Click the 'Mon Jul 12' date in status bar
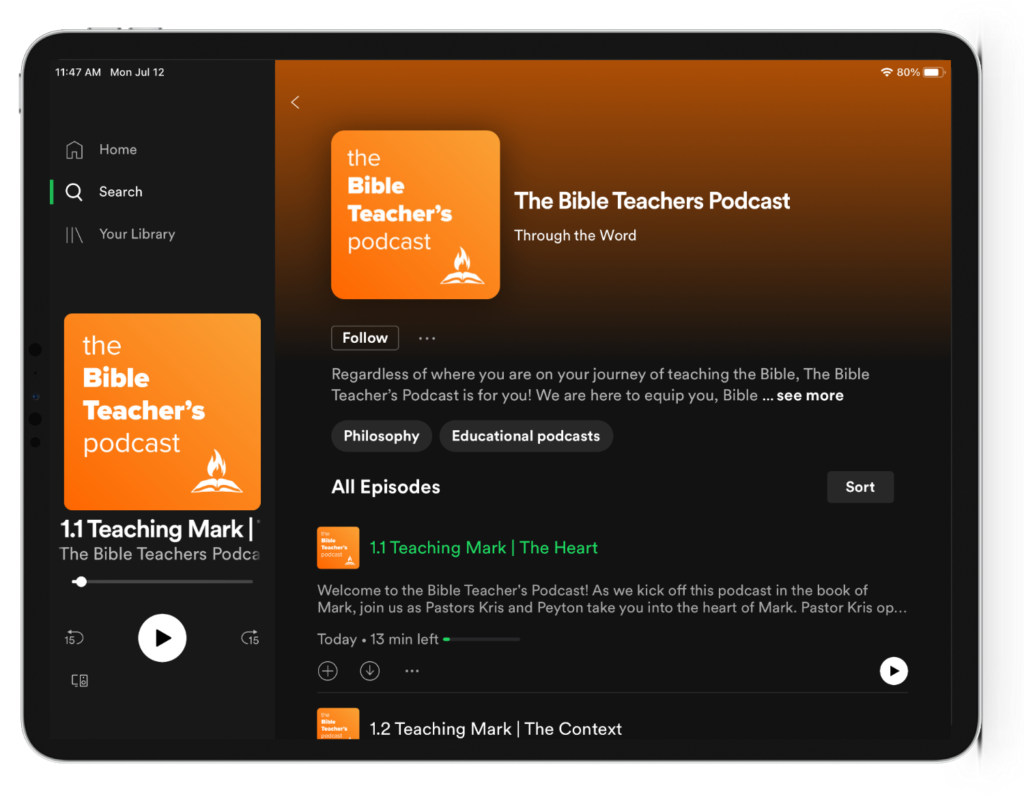1024x810 pixels. (137, 73)
